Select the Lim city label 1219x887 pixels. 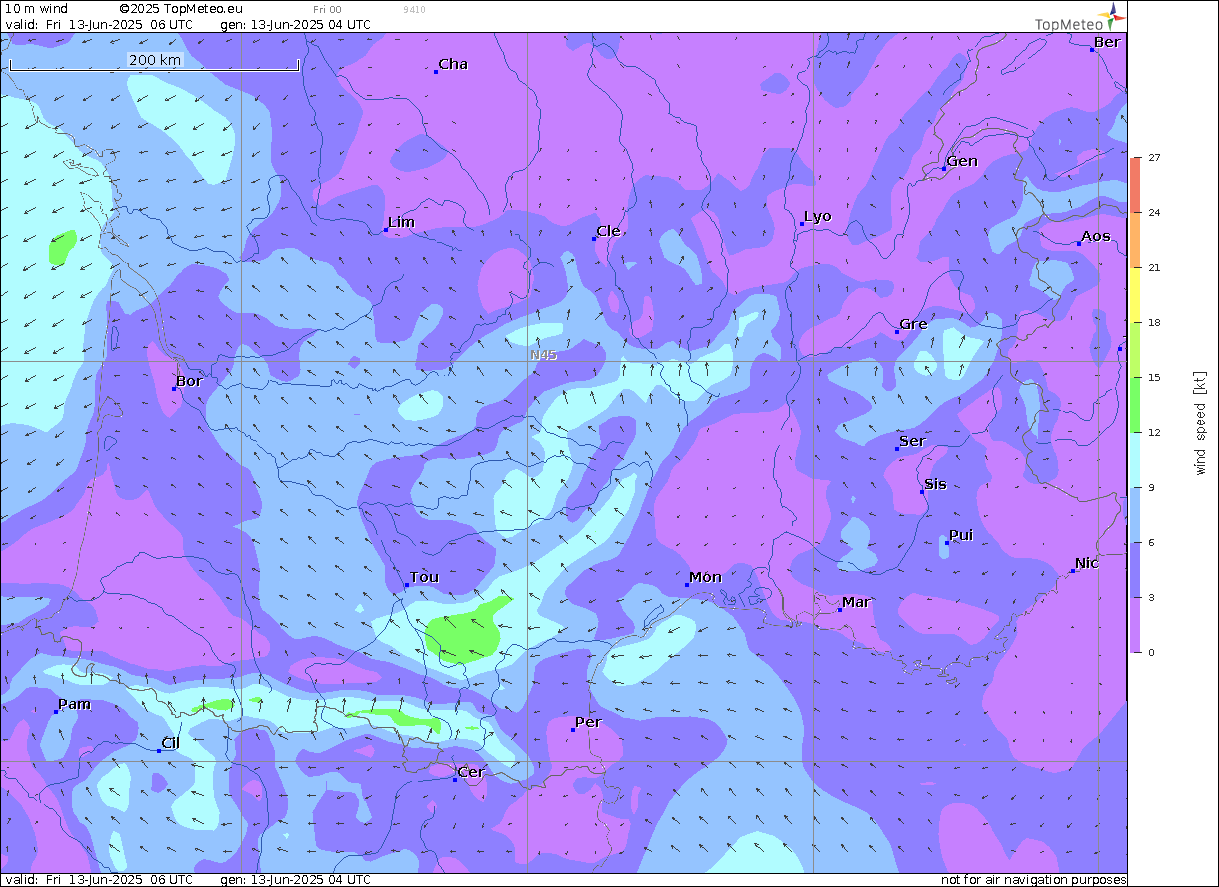point(401,222)
